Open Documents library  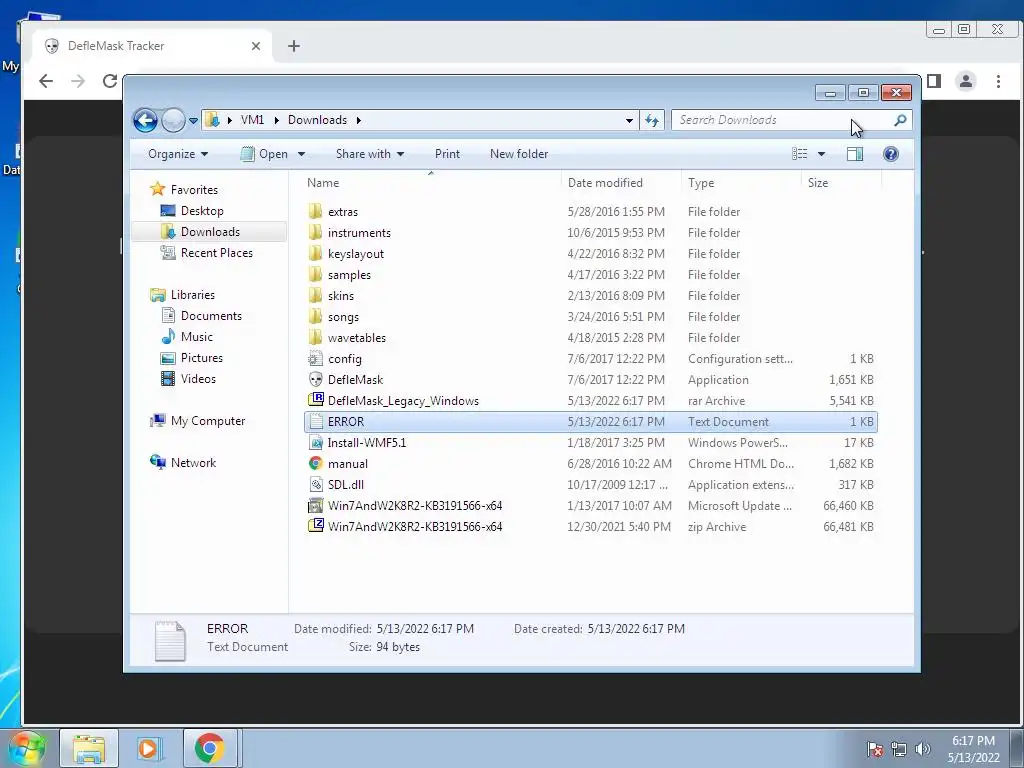[x=211, y=315]
